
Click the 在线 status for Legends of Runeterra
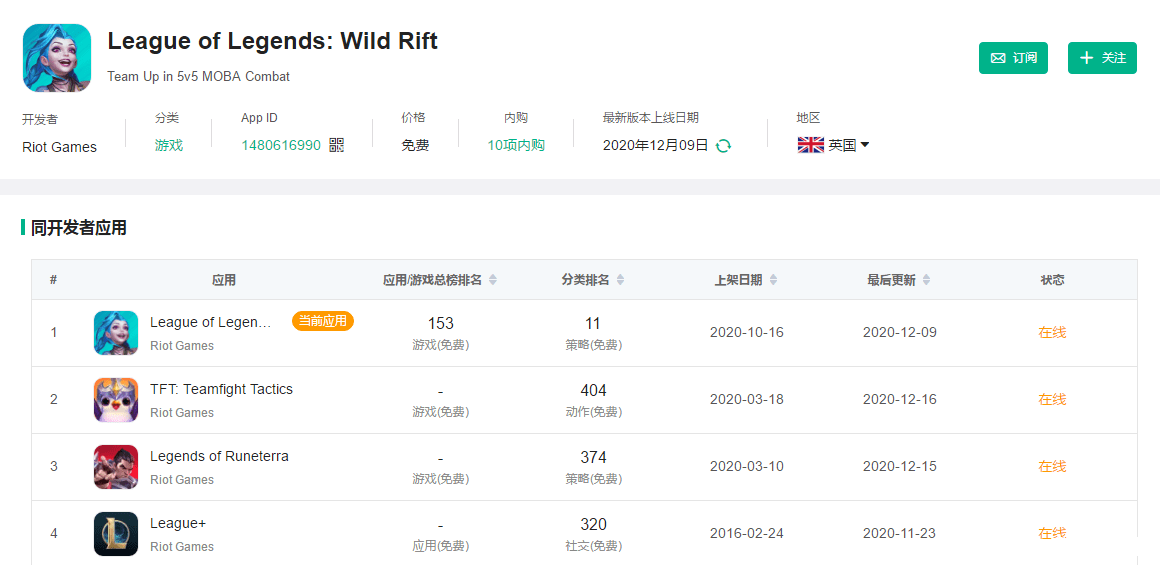pyautogui.click(x=1052, y=466)
